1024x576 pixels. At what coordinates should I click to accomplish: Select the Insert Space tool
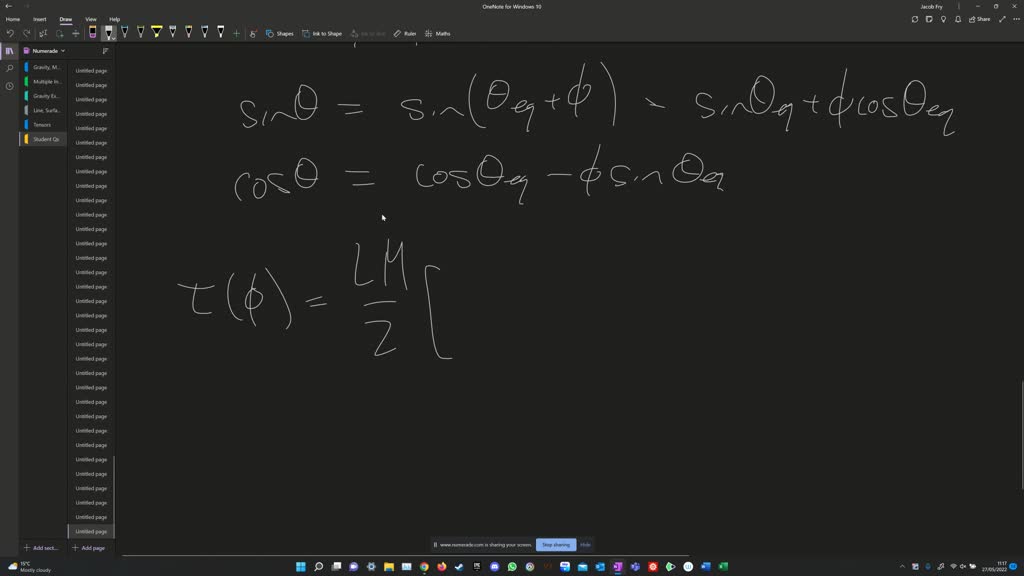coord(76,33)
